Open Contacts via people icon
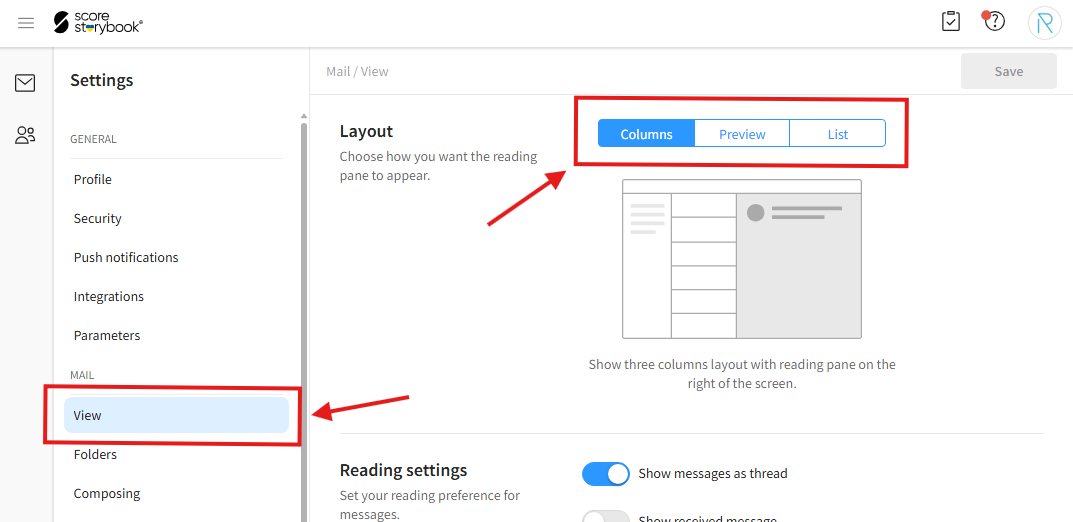Viewport: 1073px width, 522px height. click(x=25, y=135)
